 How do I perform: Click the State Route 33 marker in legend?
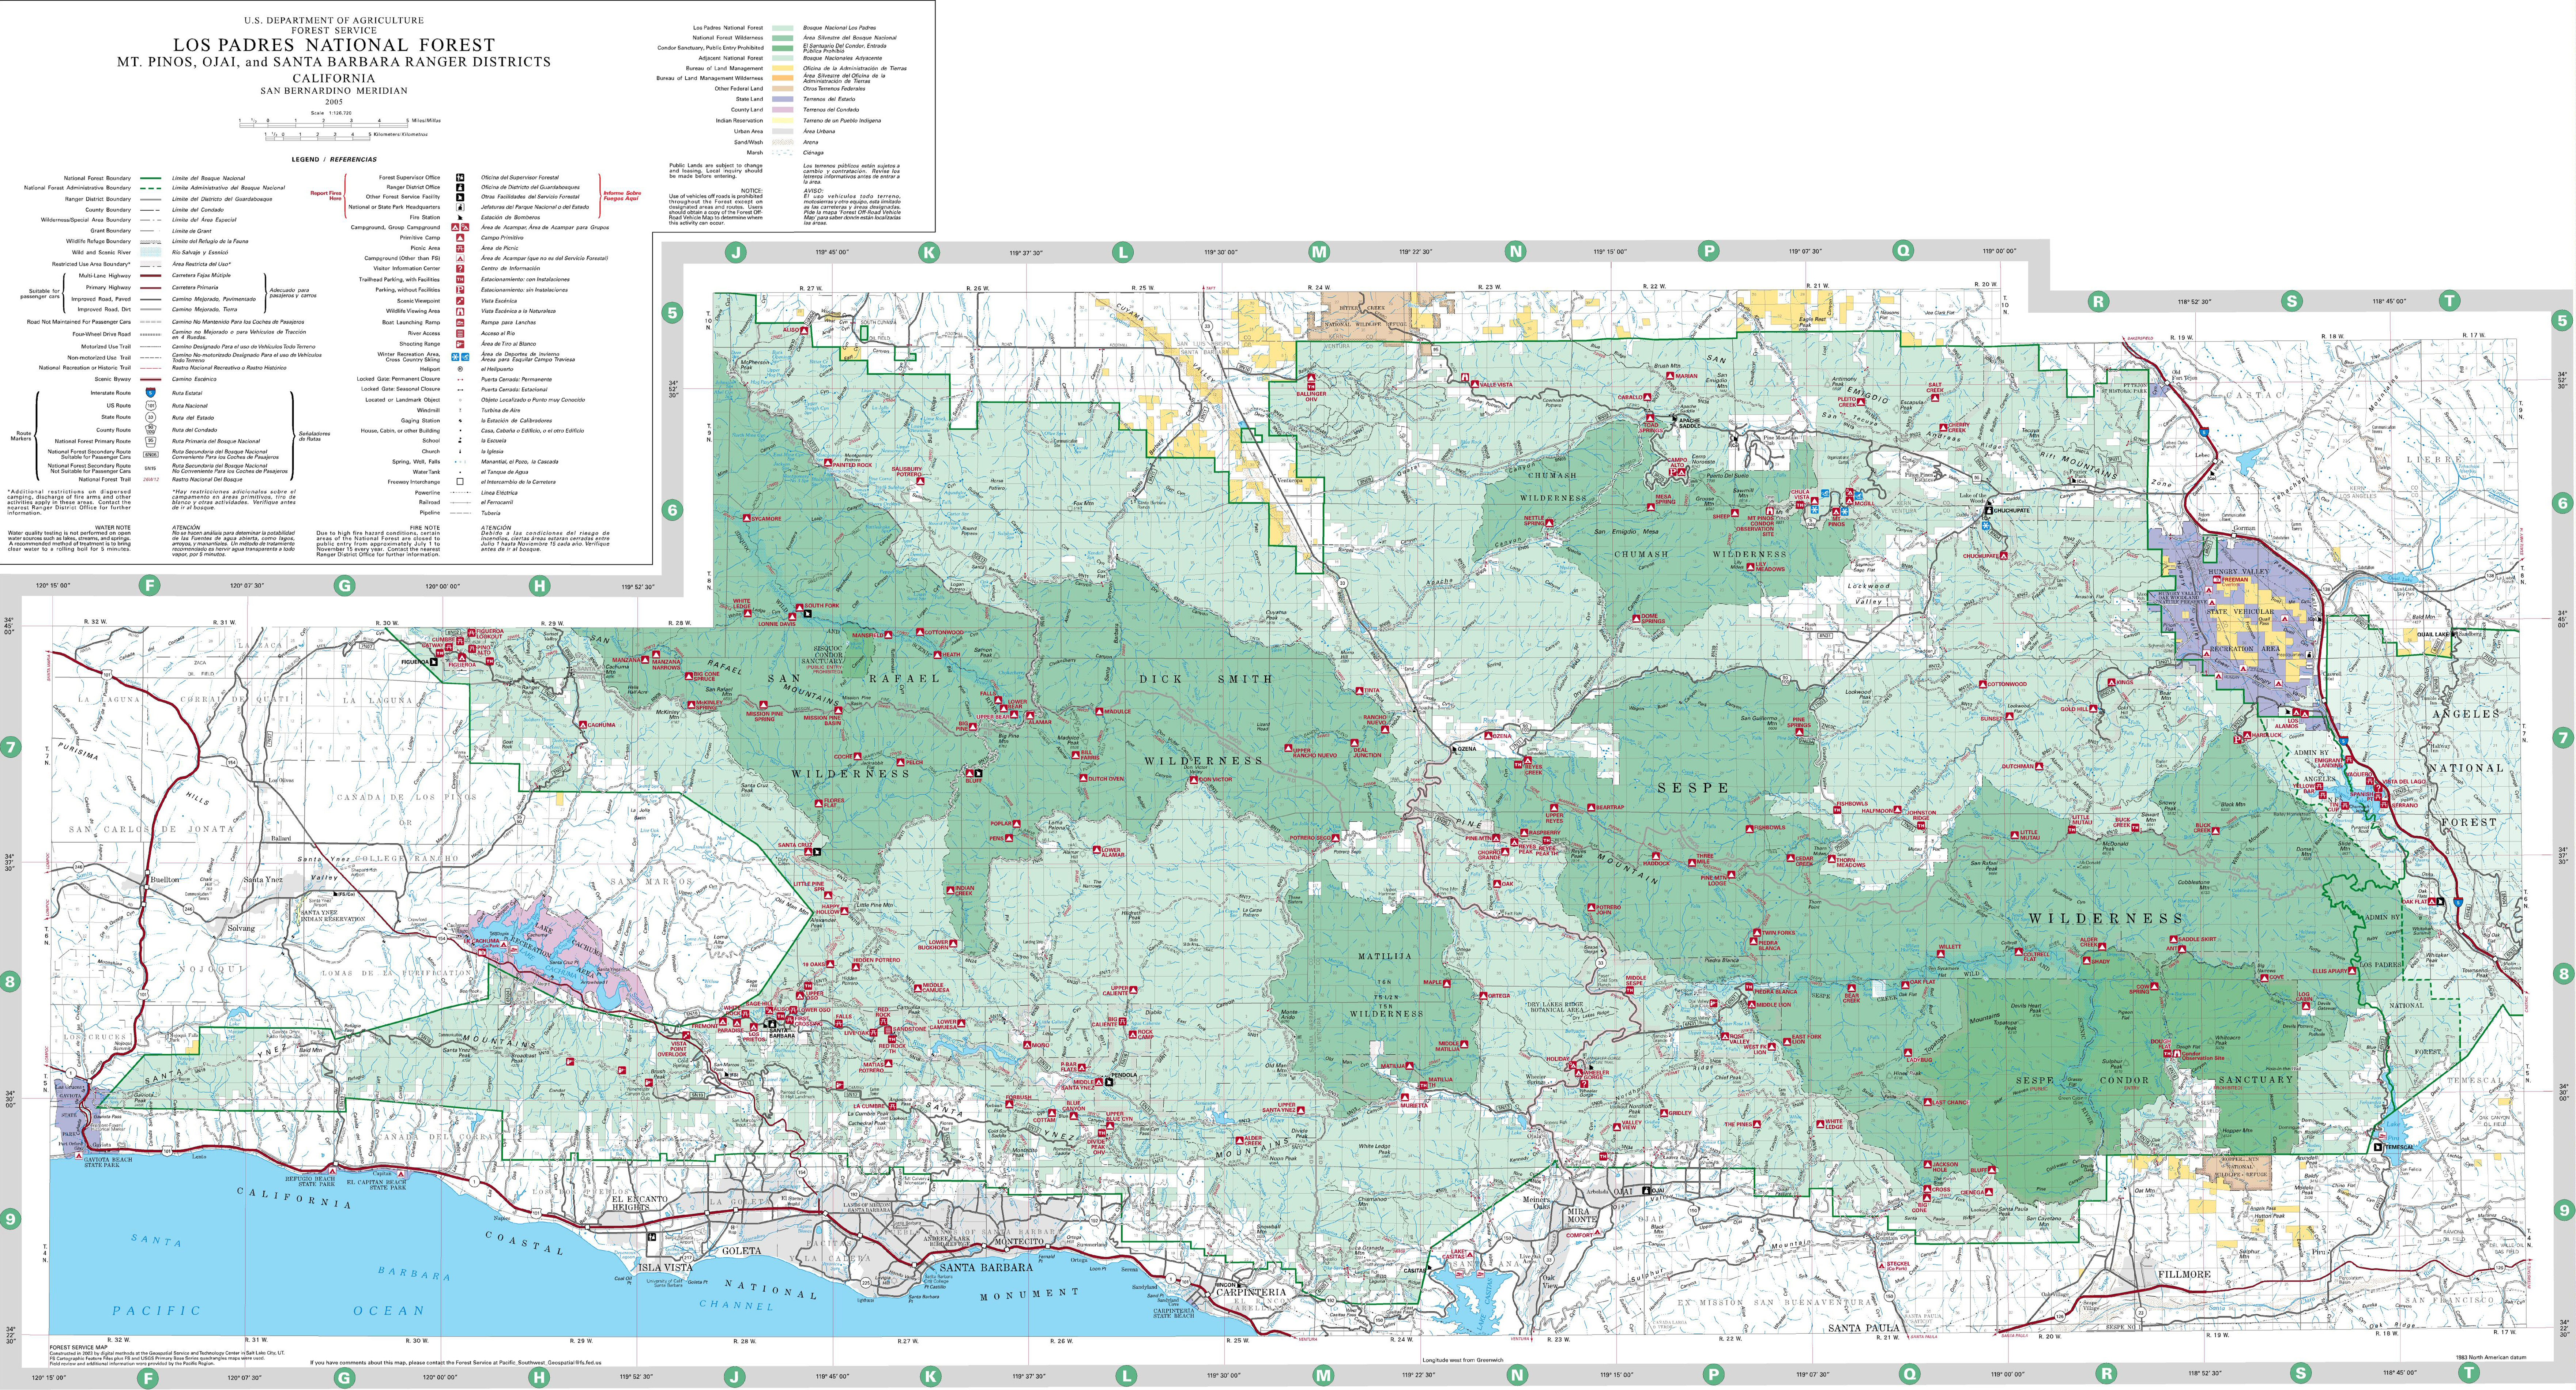pos(151,417)
